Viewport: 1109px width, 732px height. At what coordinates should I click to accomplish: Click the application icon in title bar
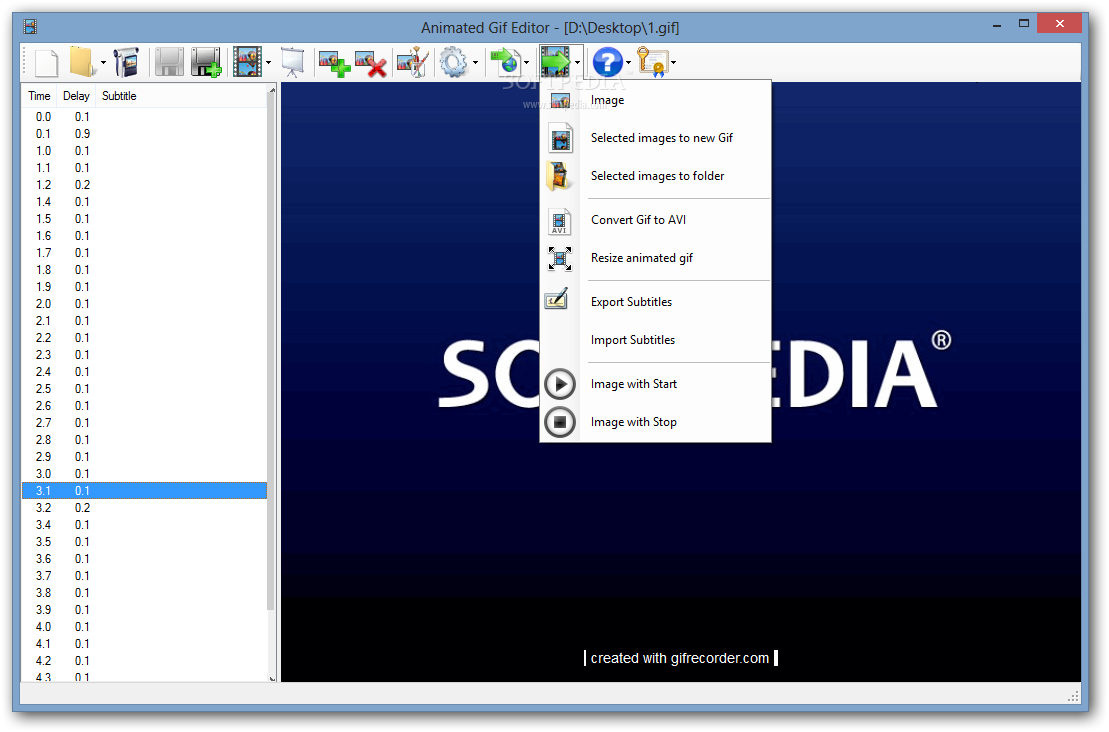[x=30, y=27]
